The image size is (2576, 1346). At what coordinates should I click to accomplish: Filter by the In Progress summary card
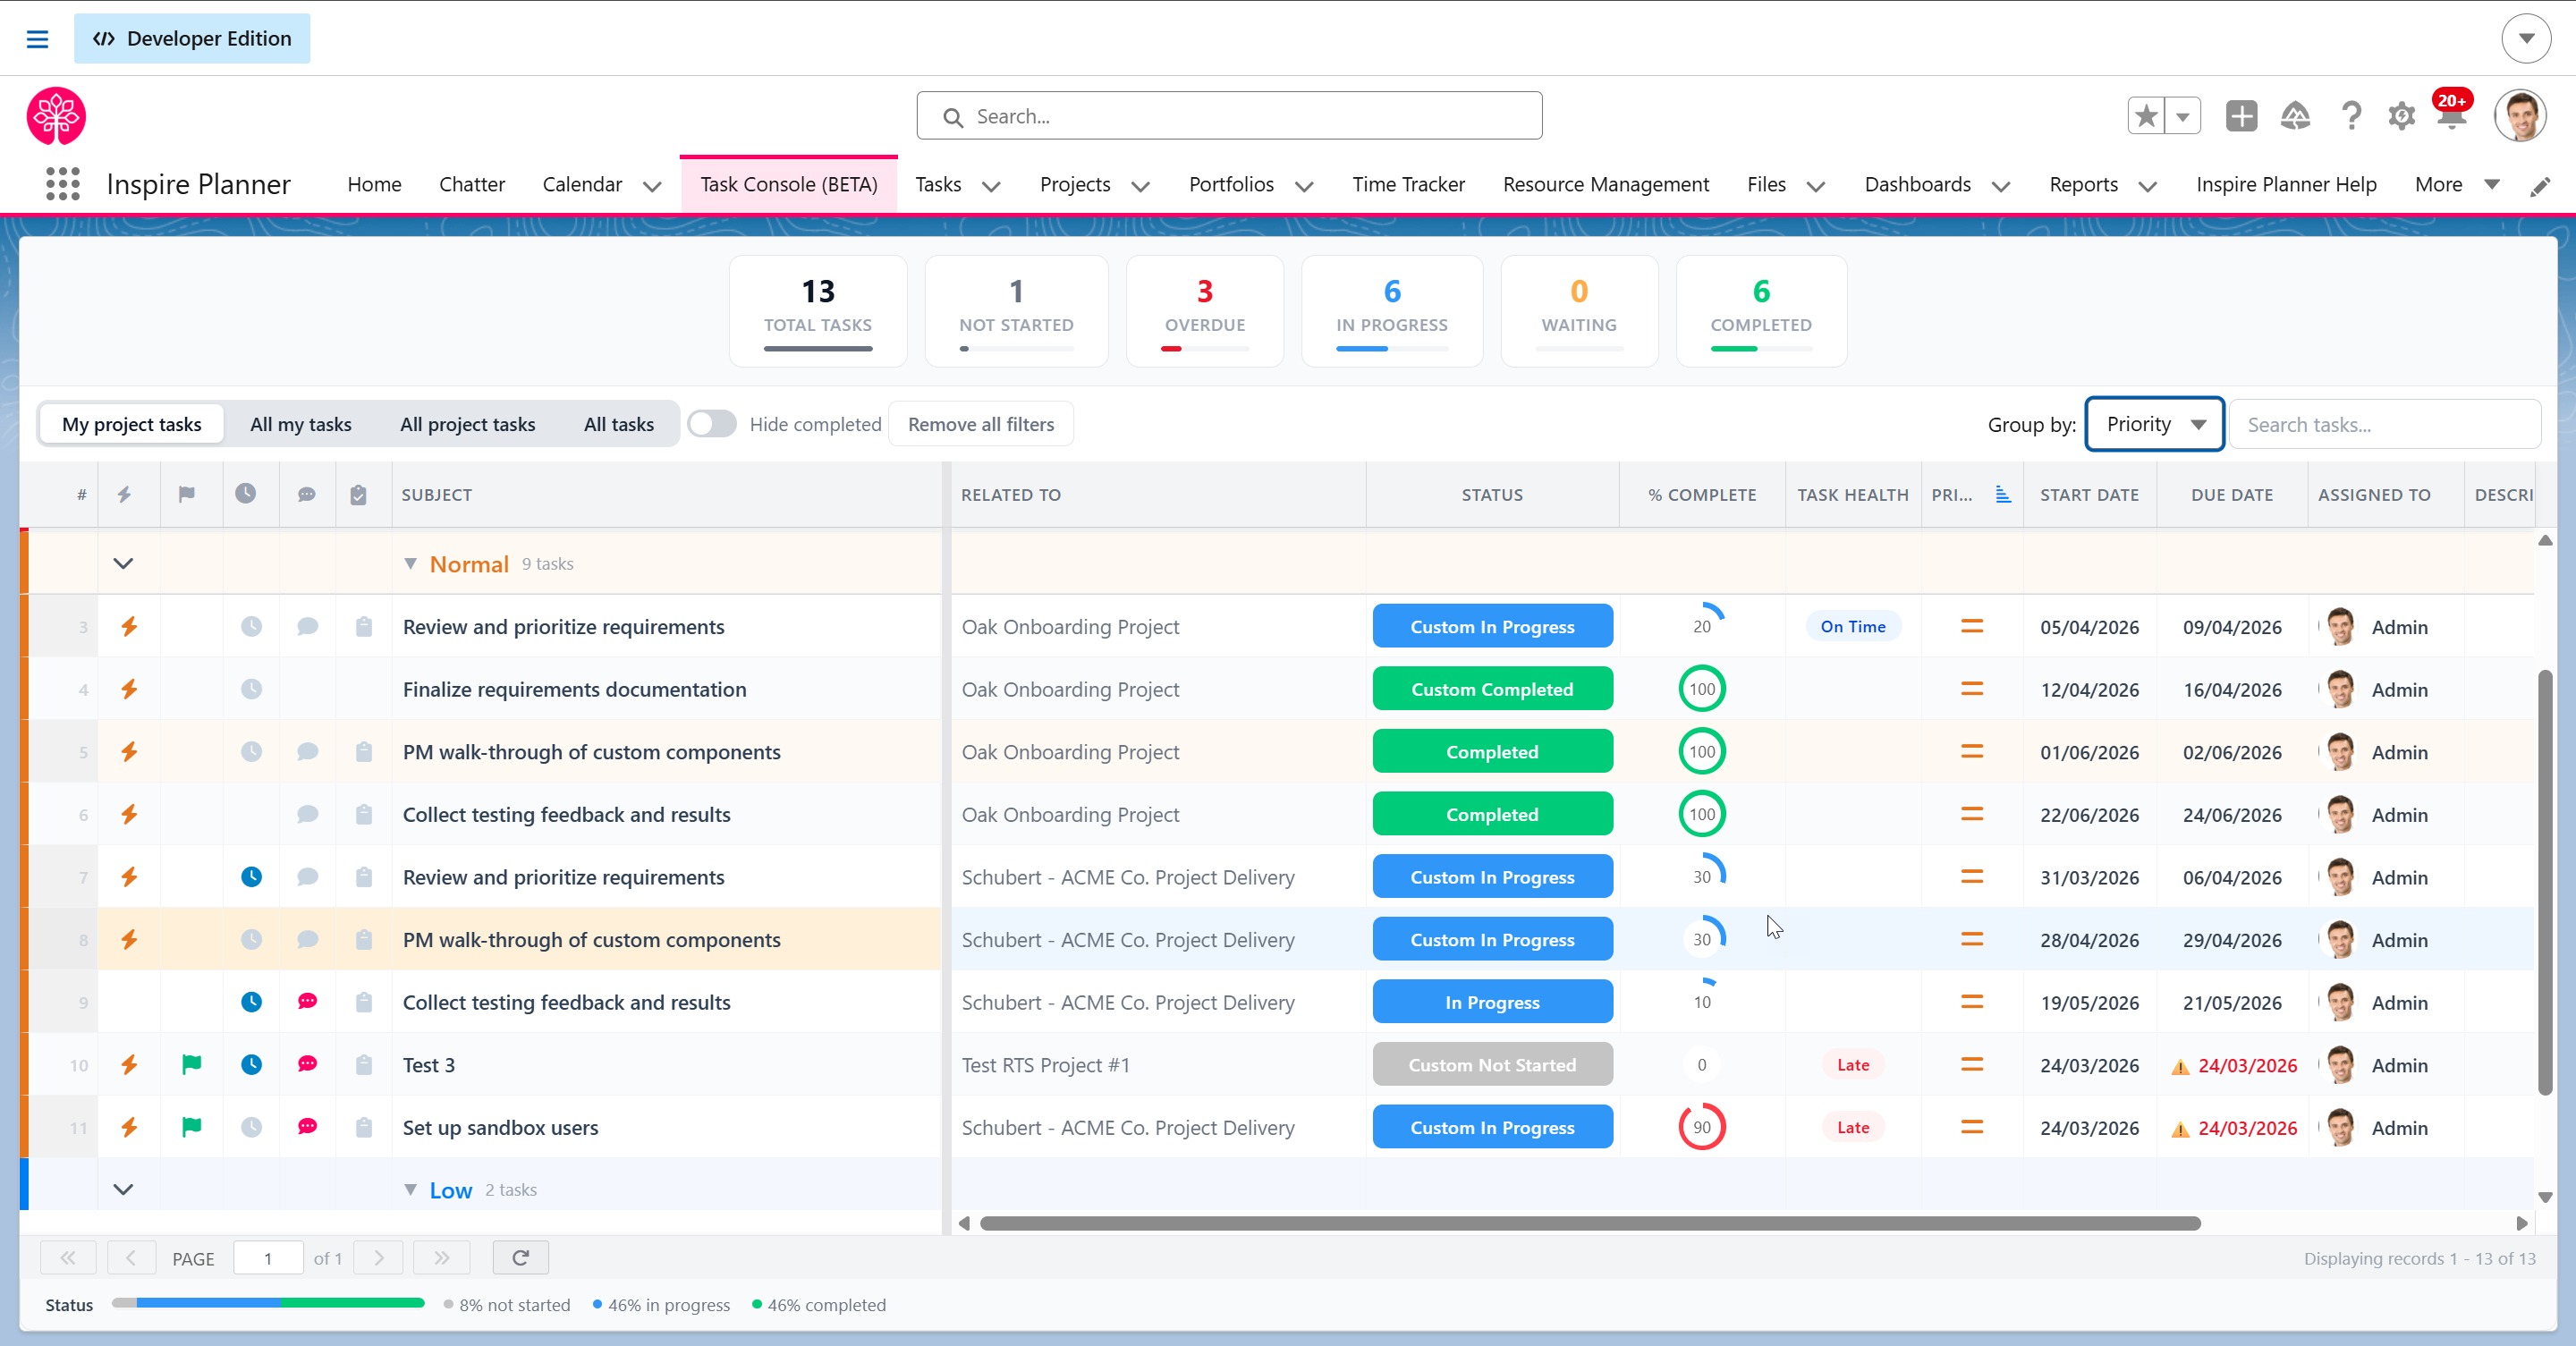[1391, 311]
